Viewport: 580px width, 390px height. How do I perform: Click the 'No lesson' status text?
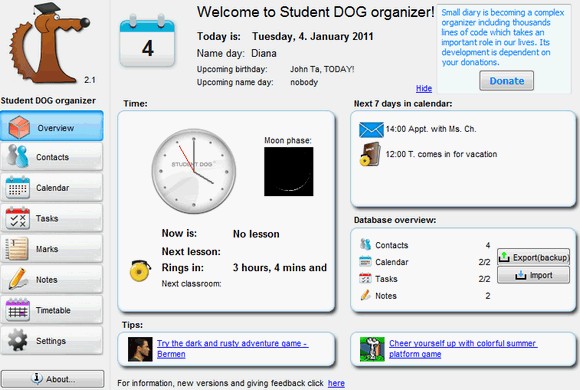click(256, 234)
